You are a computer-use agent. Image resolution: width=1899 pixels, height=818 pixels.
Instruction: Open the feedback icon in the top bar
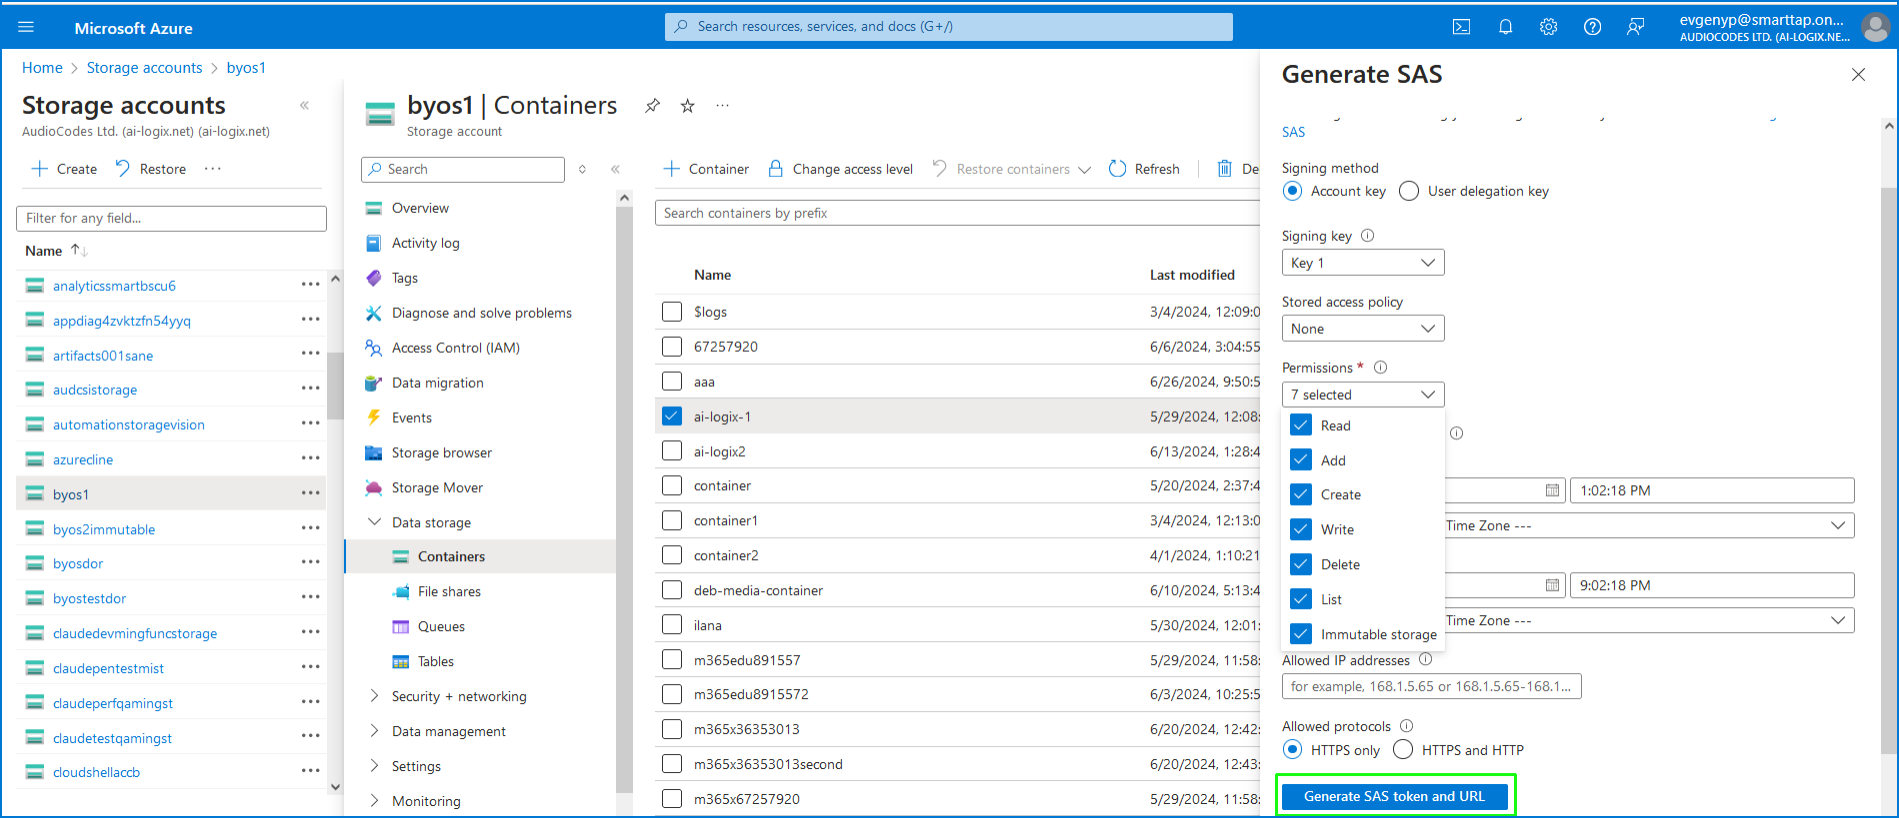1635,27
